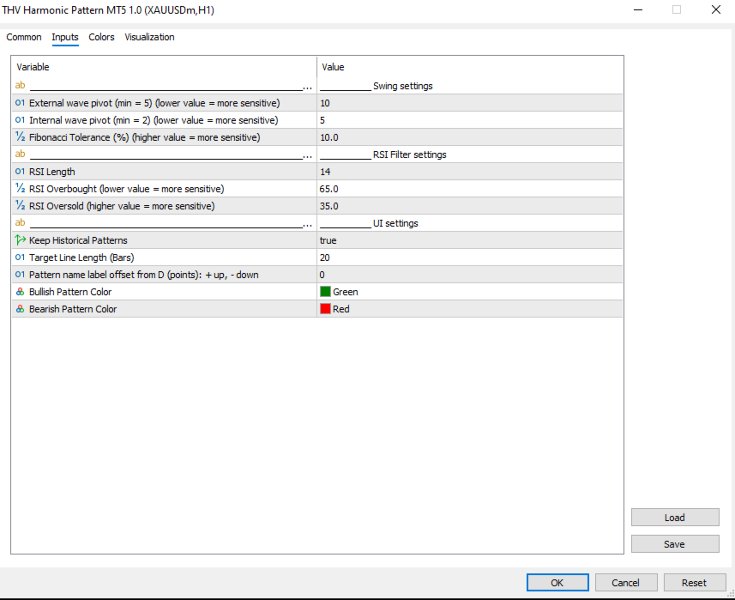The width and height of the screenshot is (735, 600).
Task: Select the 'Internal wave pivot (min = 2)' row label
Action: (x=154, y=120)
